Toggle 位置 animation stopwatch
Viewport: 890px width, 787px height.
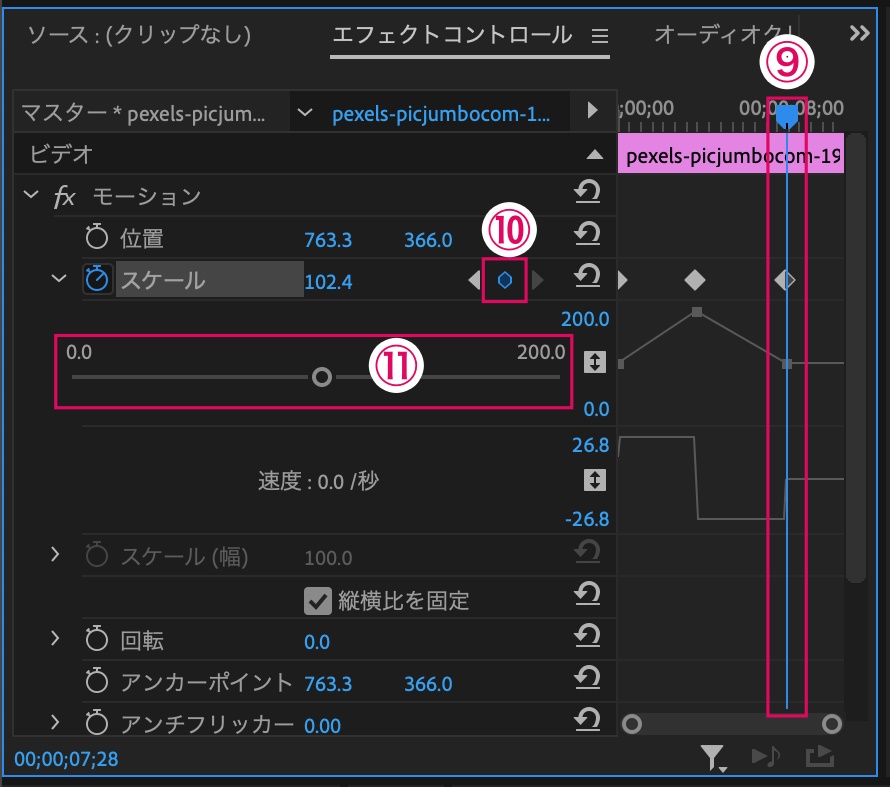tap(96, 237)
